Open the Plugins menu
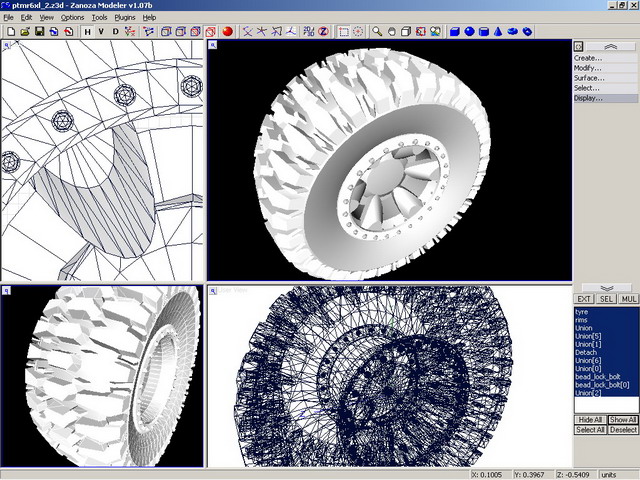 pyautogui.click(x=125, y=17)
